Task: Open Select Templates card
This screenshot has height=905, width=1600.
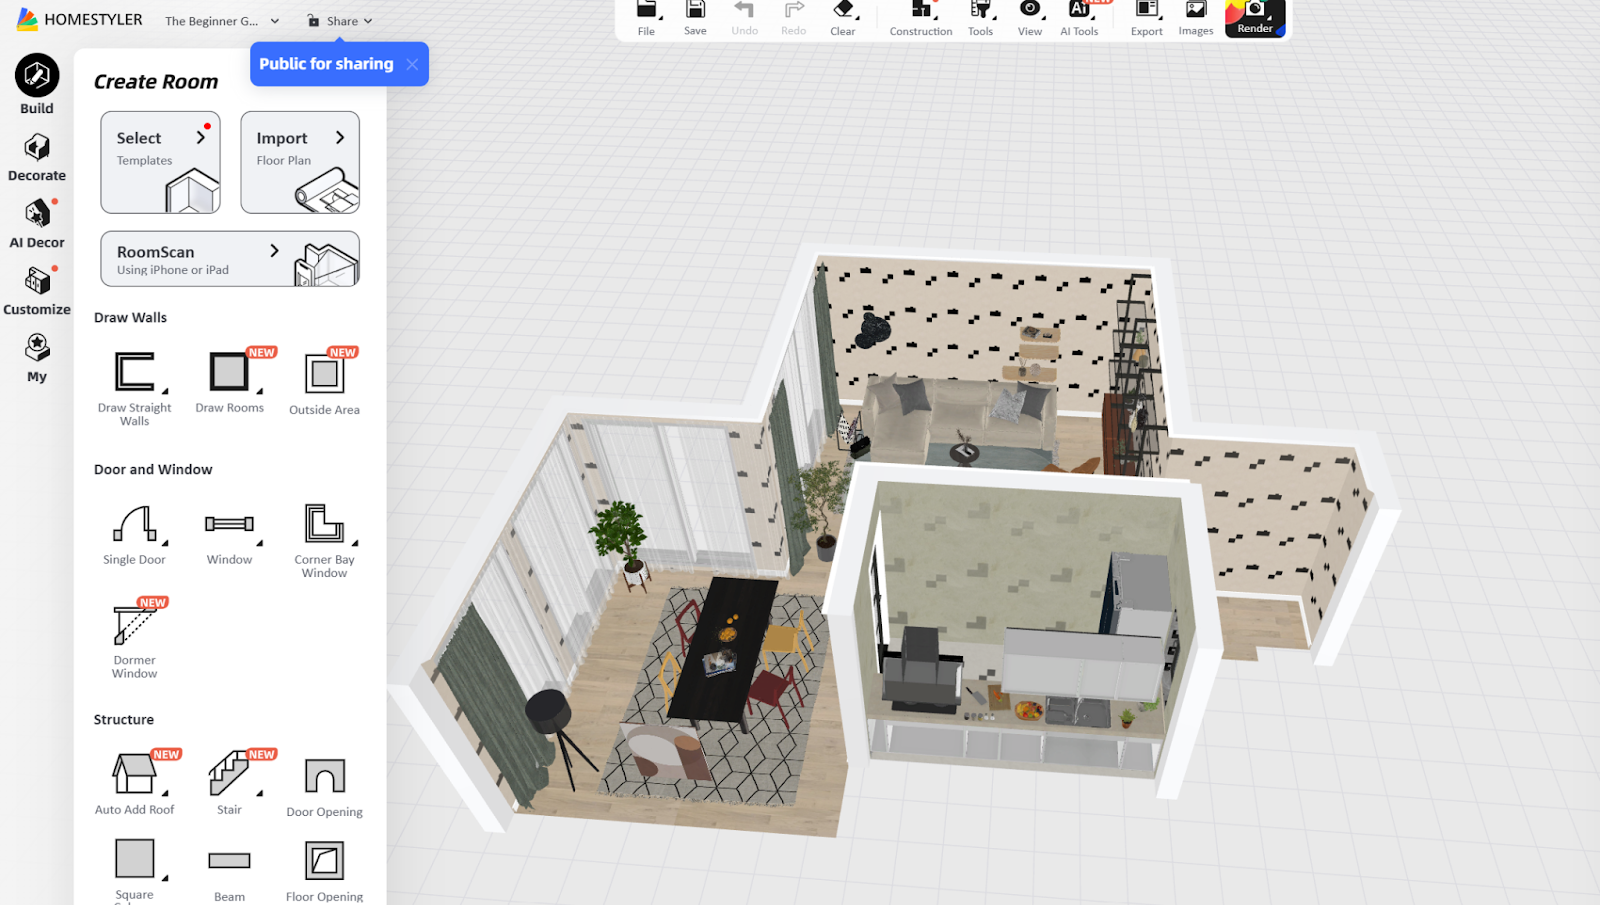Action: point(160,162)
